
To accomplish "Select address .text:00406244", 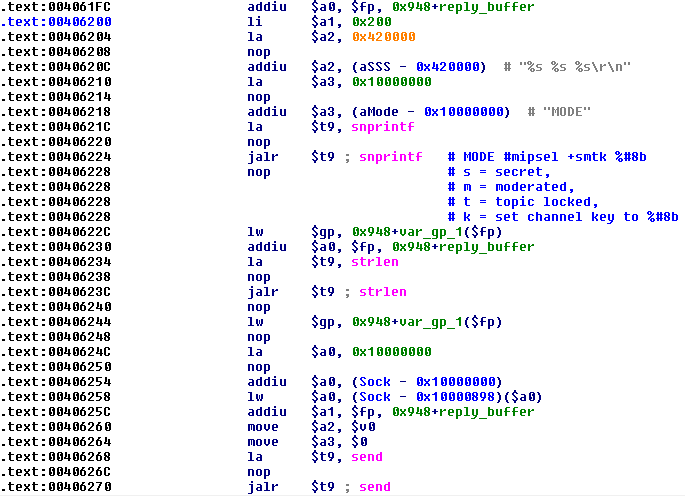I will (x=56, y=322).
